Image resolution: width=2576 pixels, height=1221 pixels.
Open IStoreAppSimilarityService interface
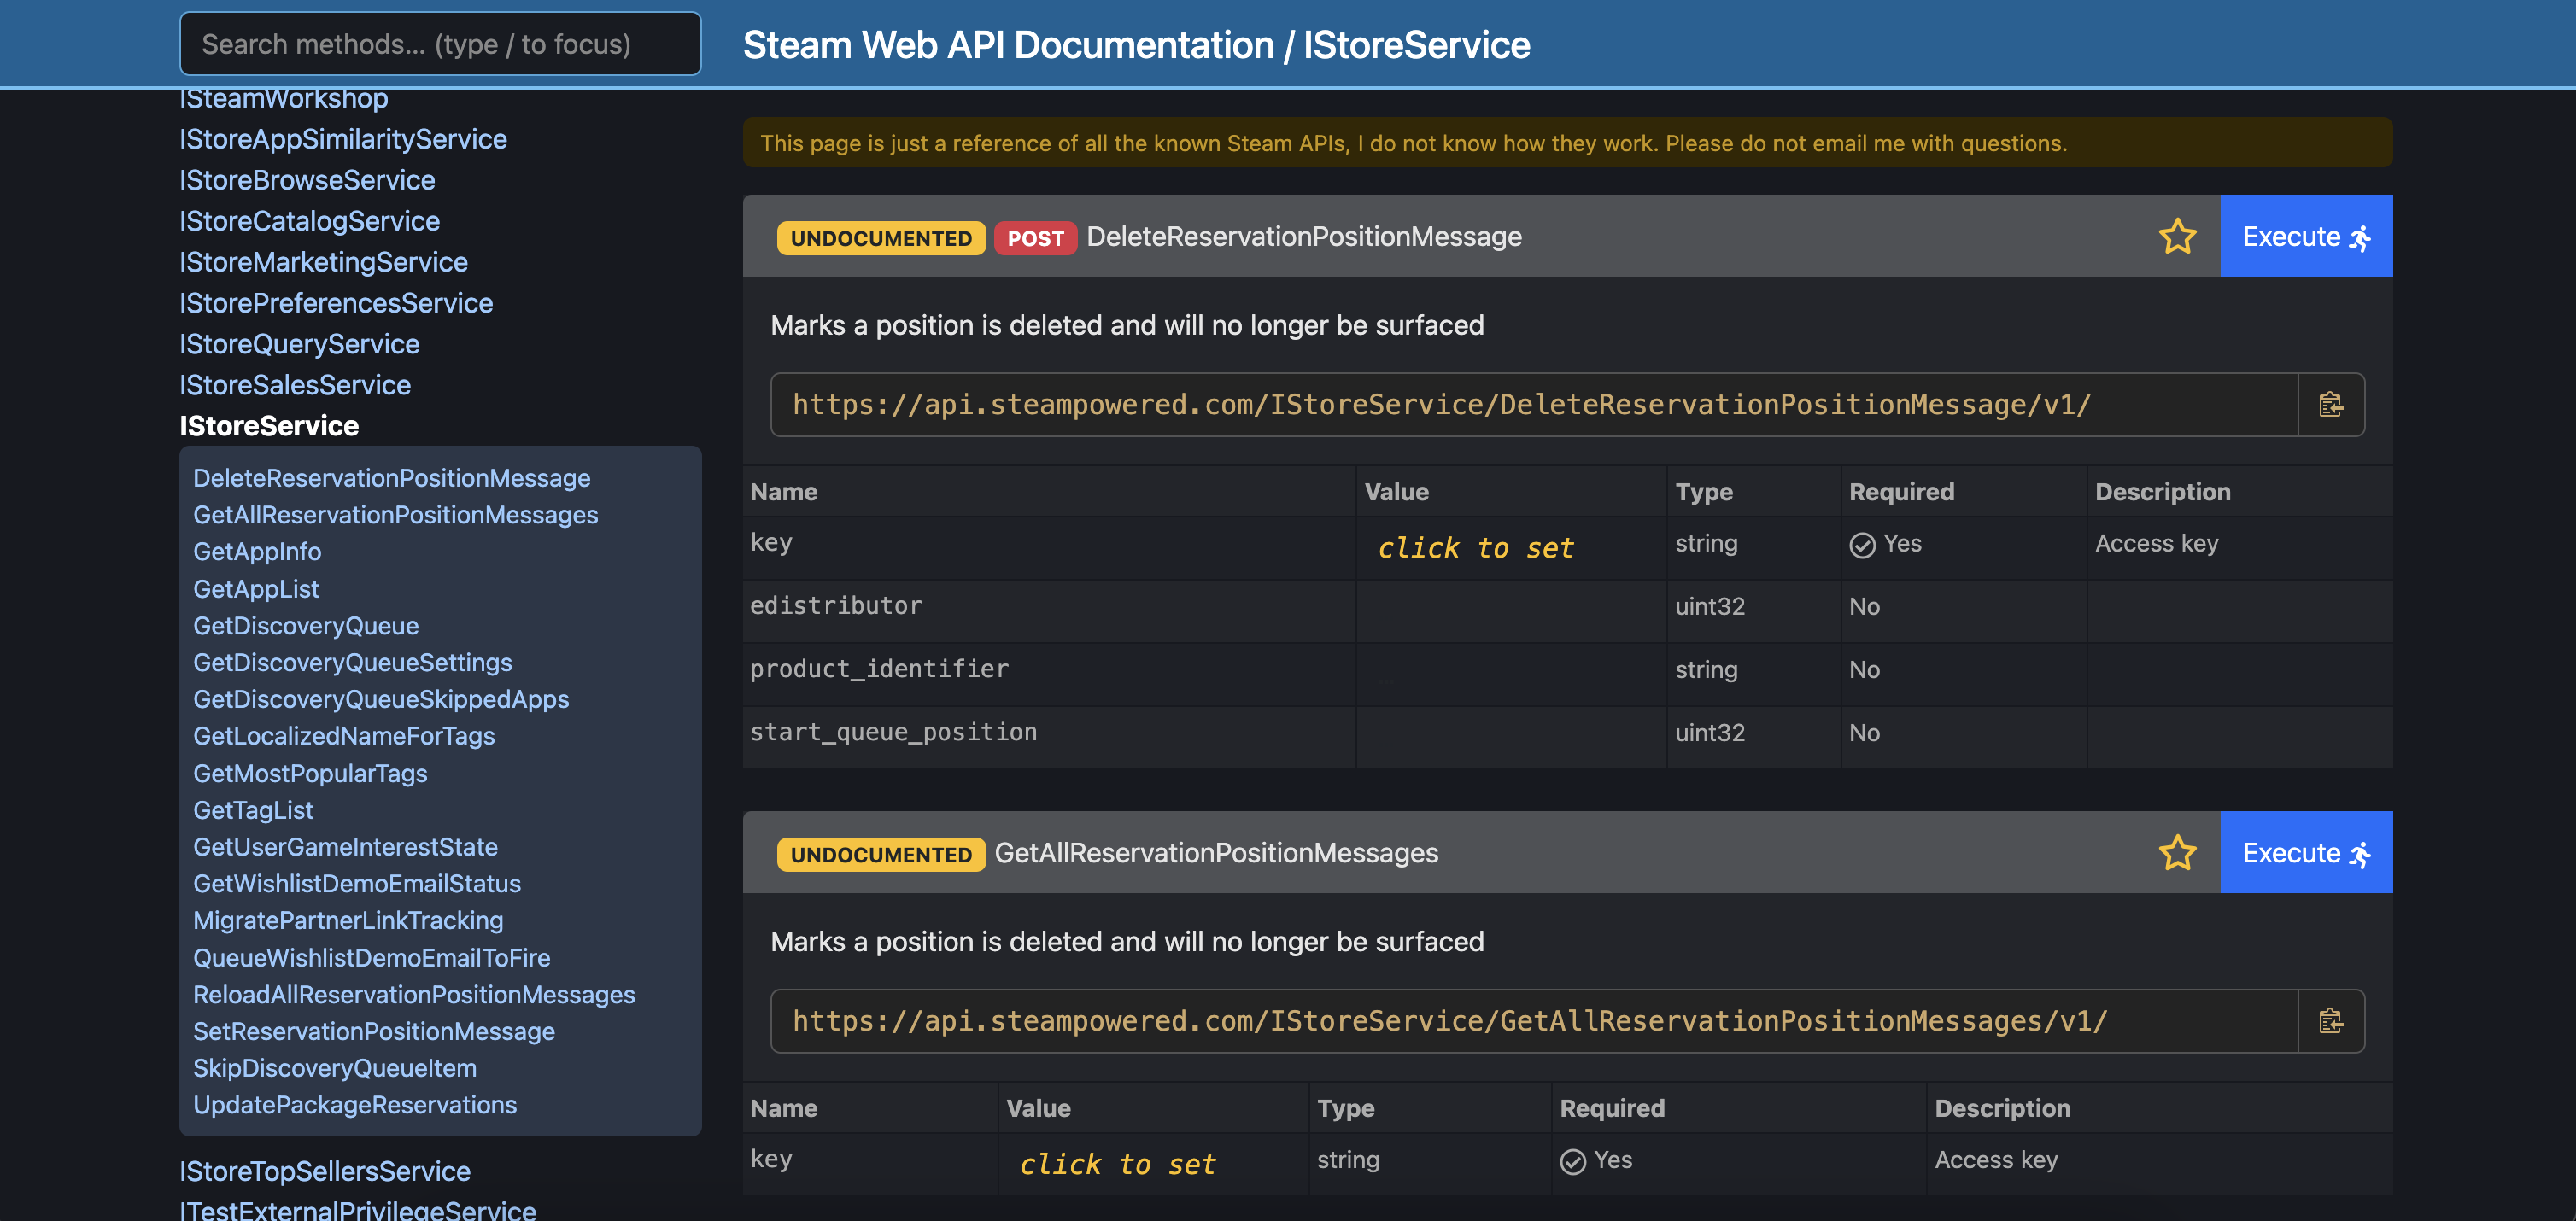343,139
